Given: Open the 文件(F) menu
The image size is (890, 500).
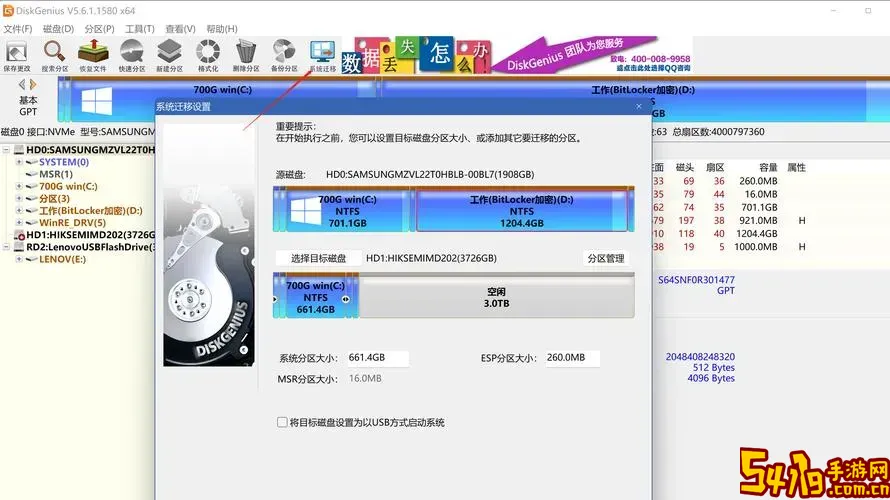Looking at the screenshot, I should (18, 29).
